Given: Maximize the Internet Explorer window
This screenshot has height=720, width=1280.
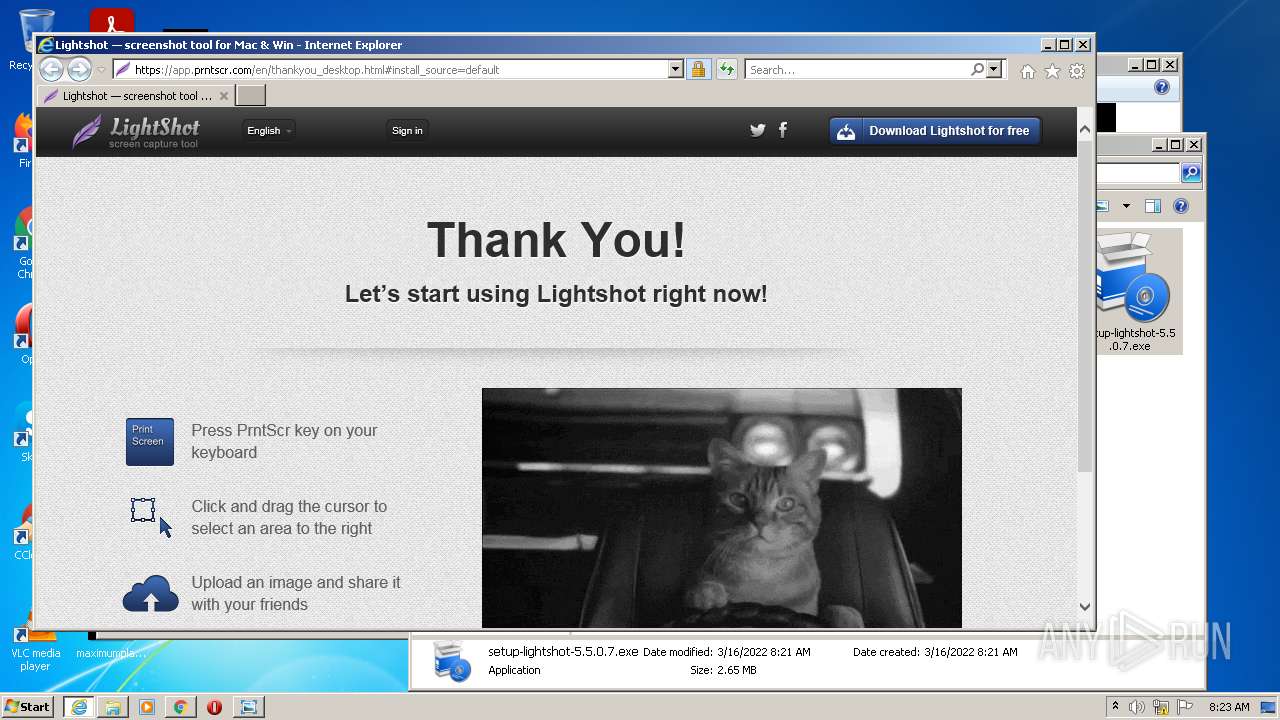Looking at the screenshot, I should (x=1065, y=45).
